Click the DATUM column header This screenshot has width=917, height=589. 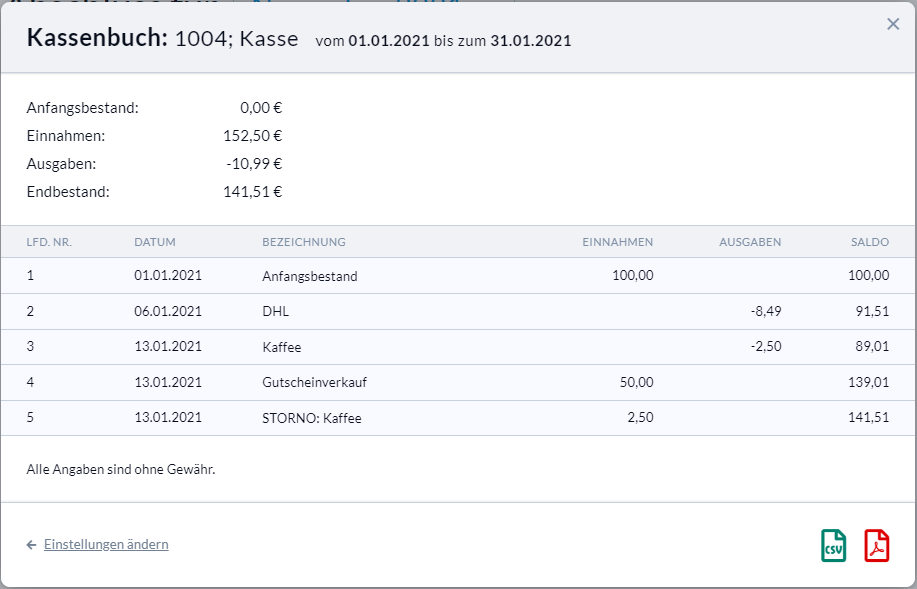(x=155, y=242)
